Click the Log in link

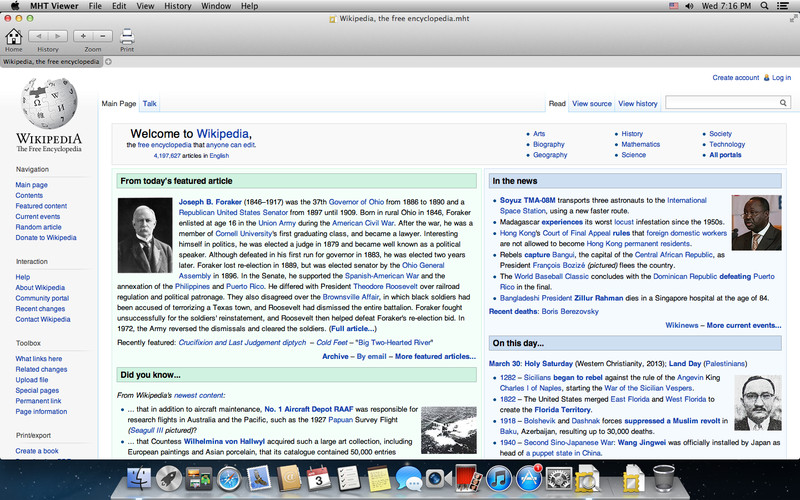coord(781,78)
